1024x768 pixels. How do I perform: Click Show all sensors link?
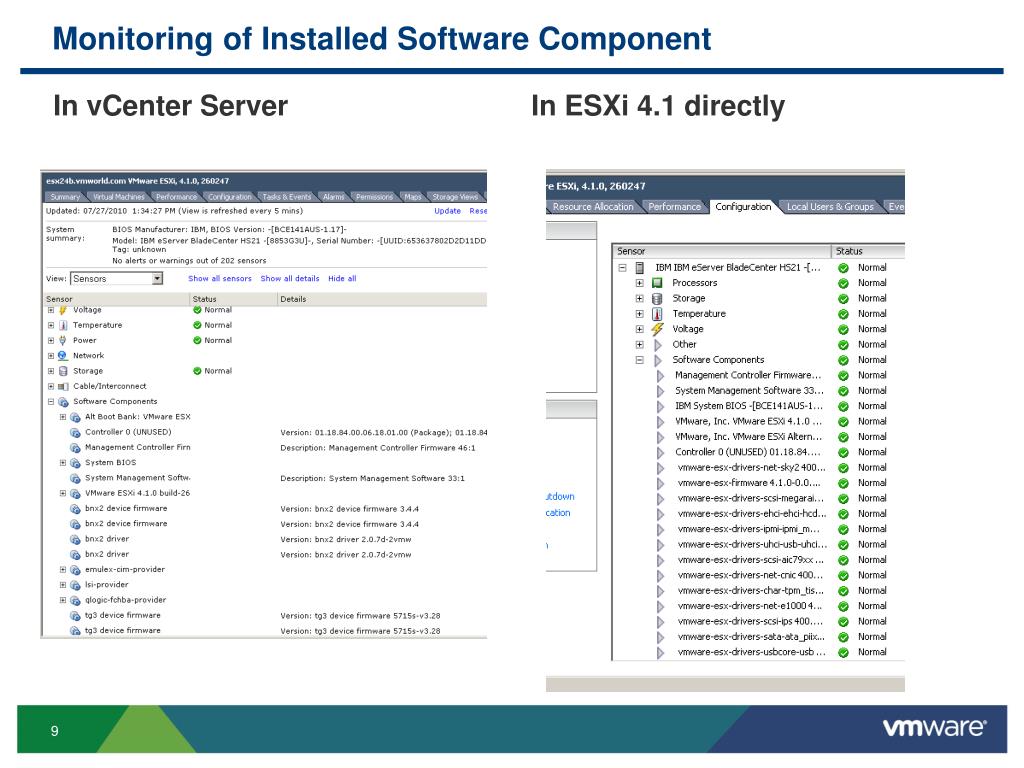219,278
